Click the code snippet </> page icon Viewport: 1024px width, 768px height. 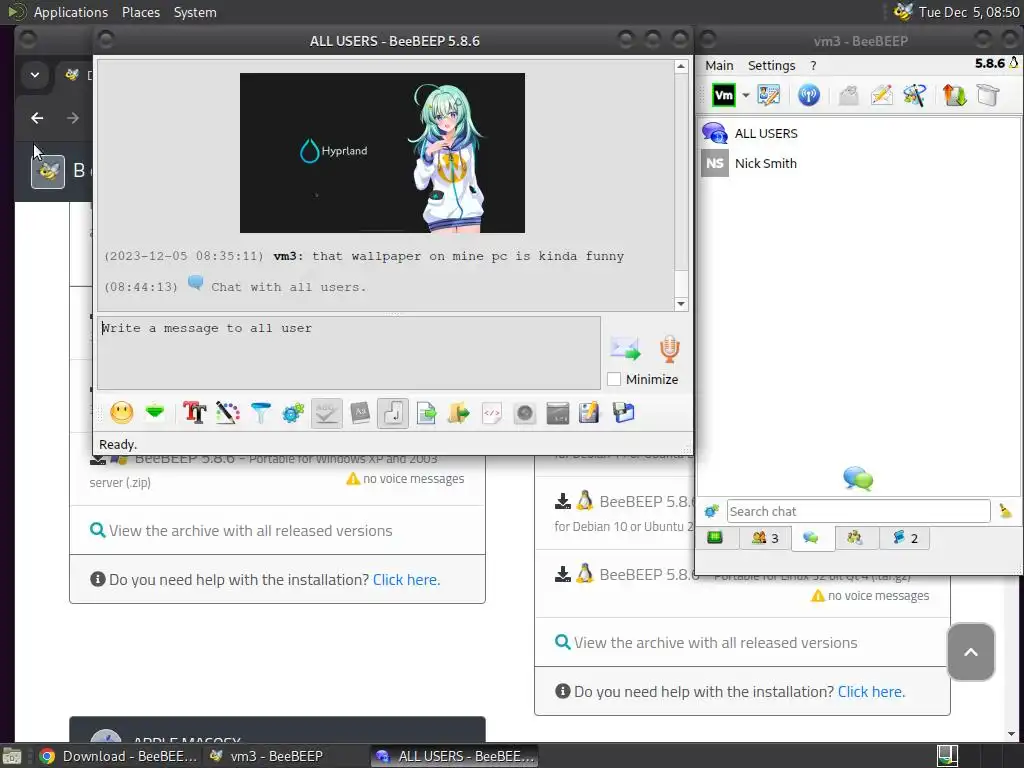pyautogui.click(x=492, y=413)
